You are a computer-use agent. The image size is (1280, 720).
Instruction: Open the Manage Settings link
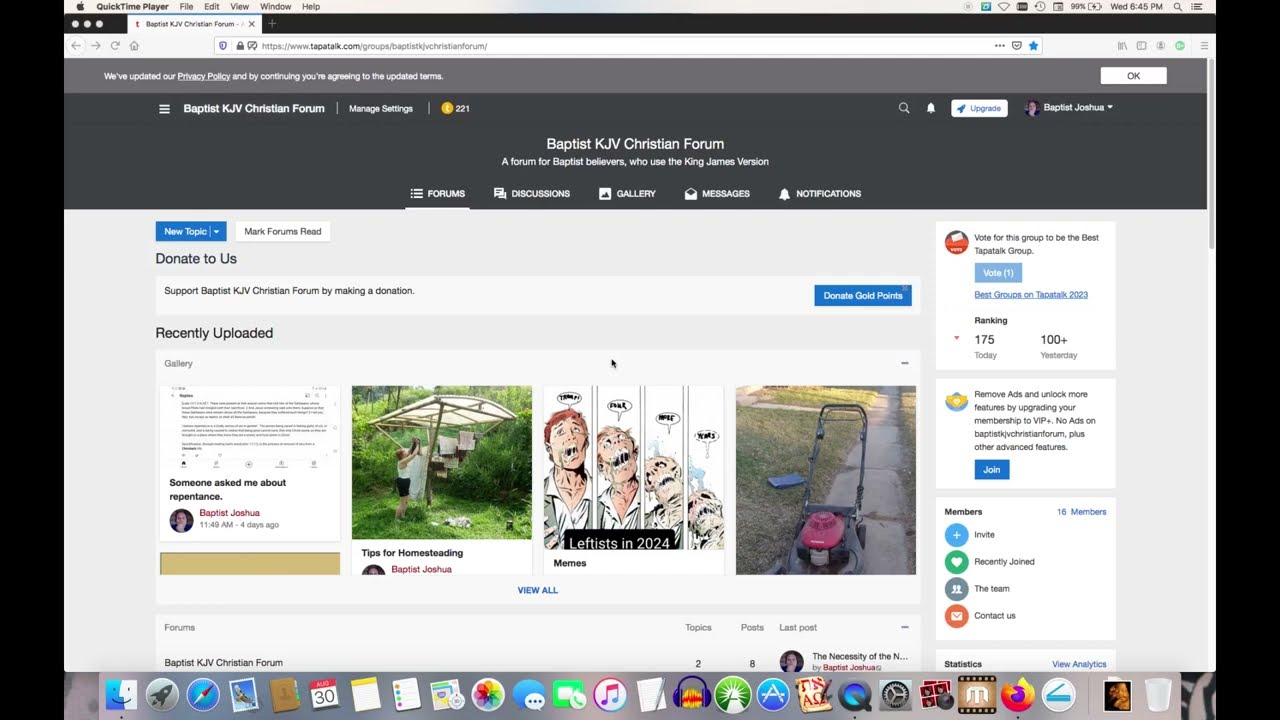point(381,108)
